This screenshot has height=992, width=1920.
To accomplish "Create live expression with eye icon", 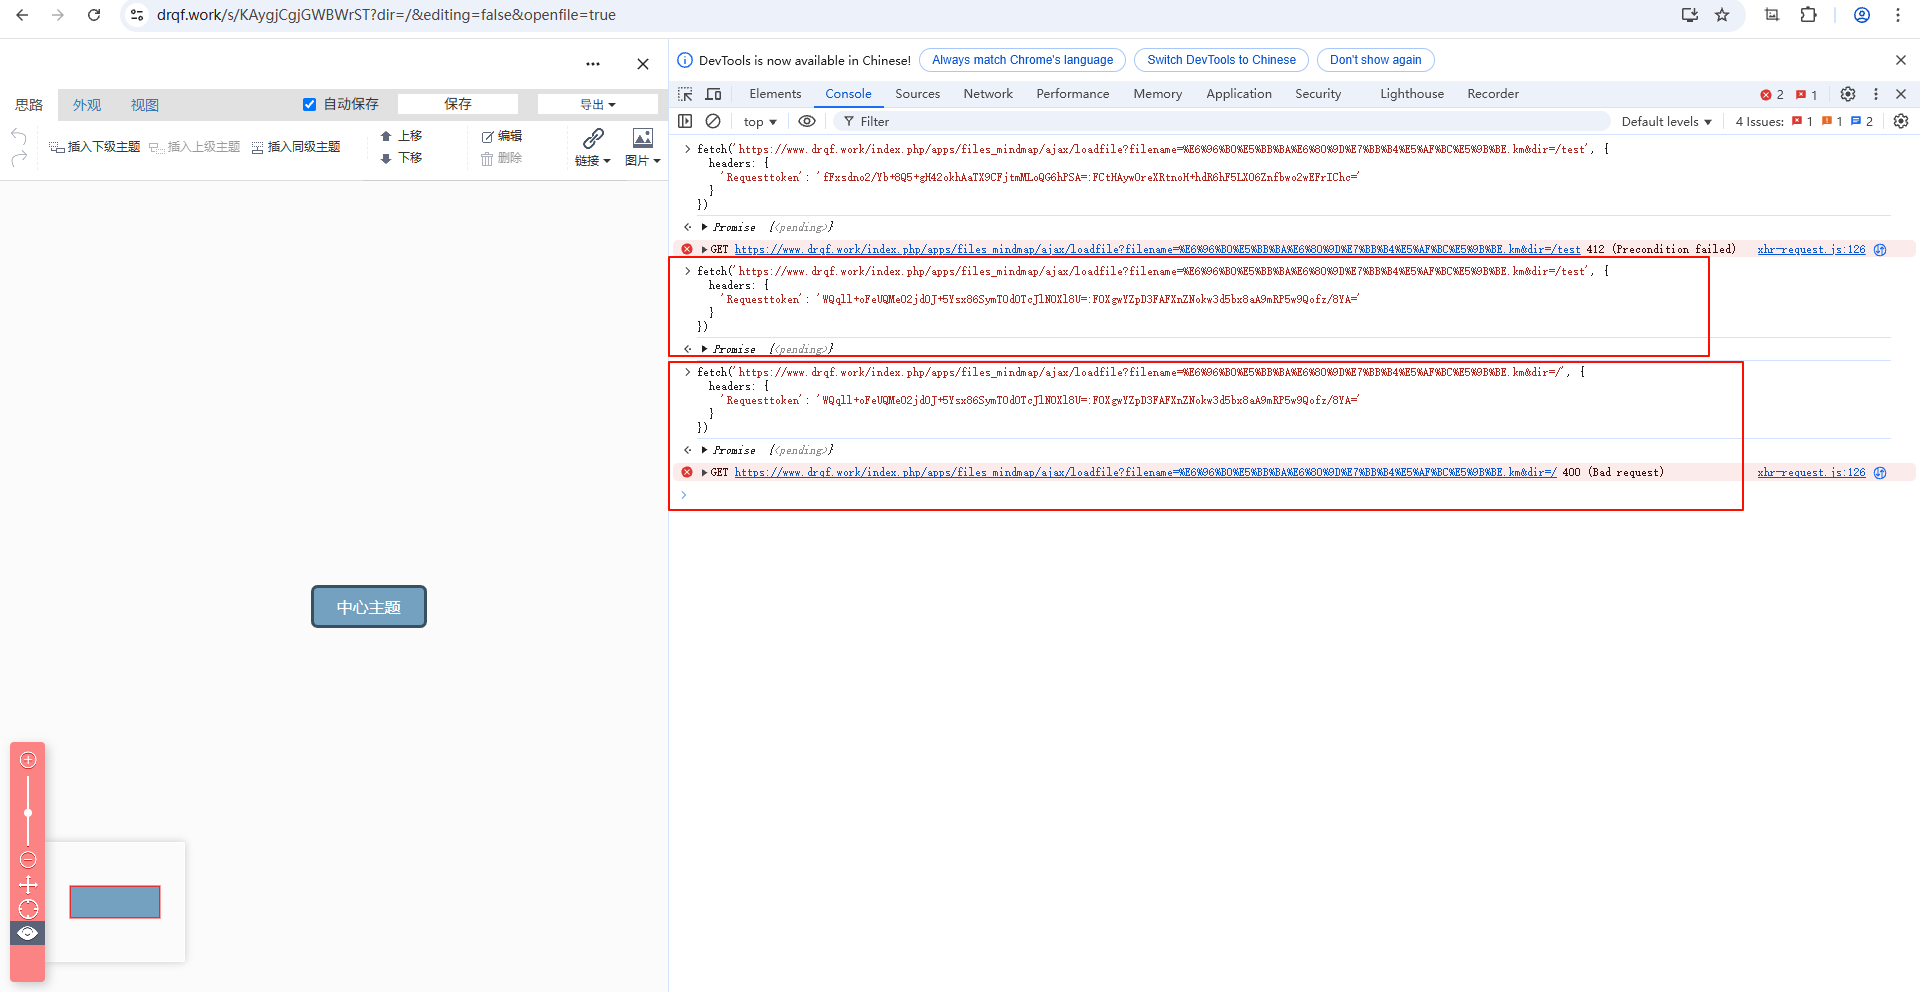I will point(807,121).
